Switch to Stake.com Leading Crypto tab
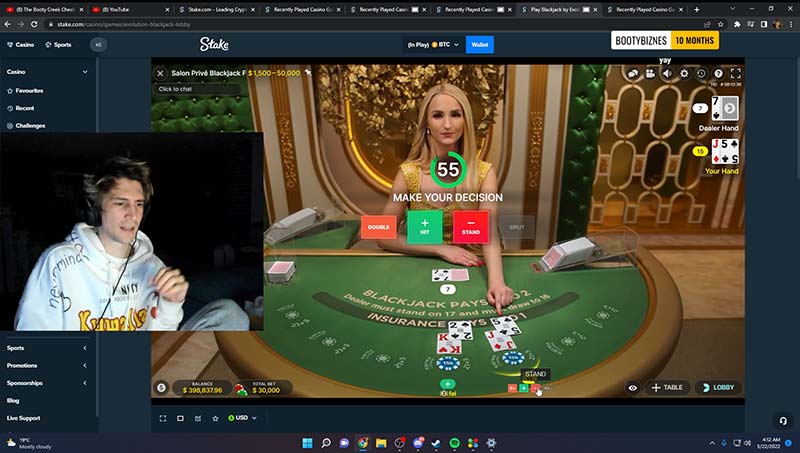This screenshot has width=800, height=453. tap(216, 9)
